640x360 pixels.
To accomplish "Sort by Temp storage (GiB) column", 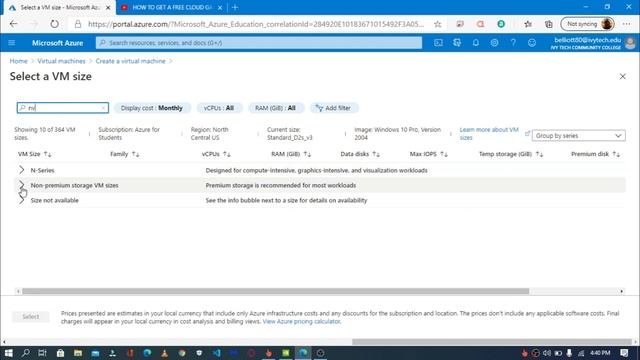I will (x=511, y=154).
